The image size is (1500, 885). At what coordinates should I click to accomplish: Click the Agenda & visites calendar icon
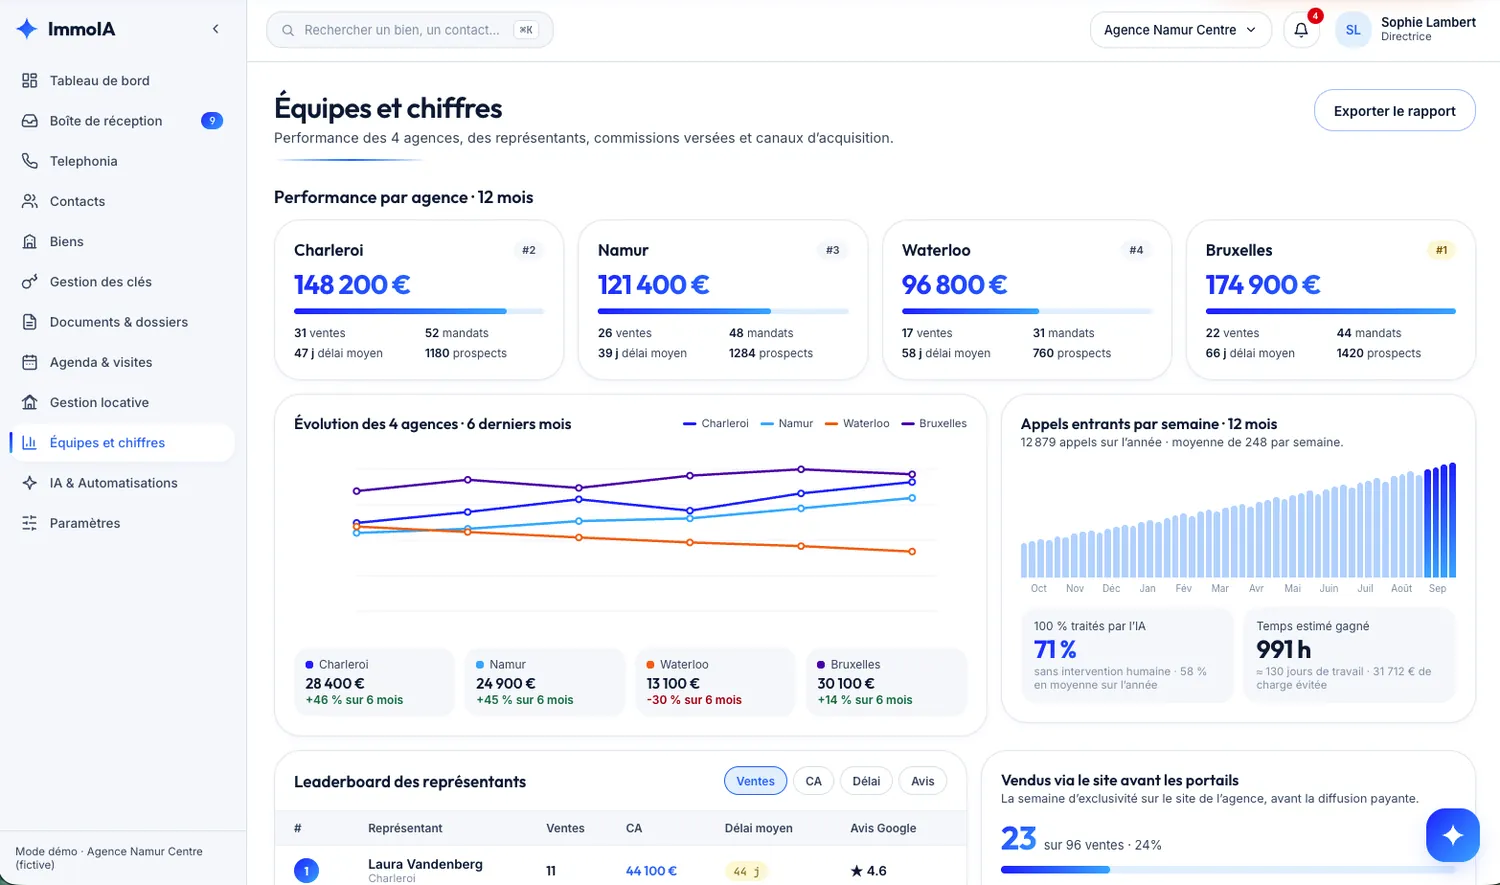30,362
